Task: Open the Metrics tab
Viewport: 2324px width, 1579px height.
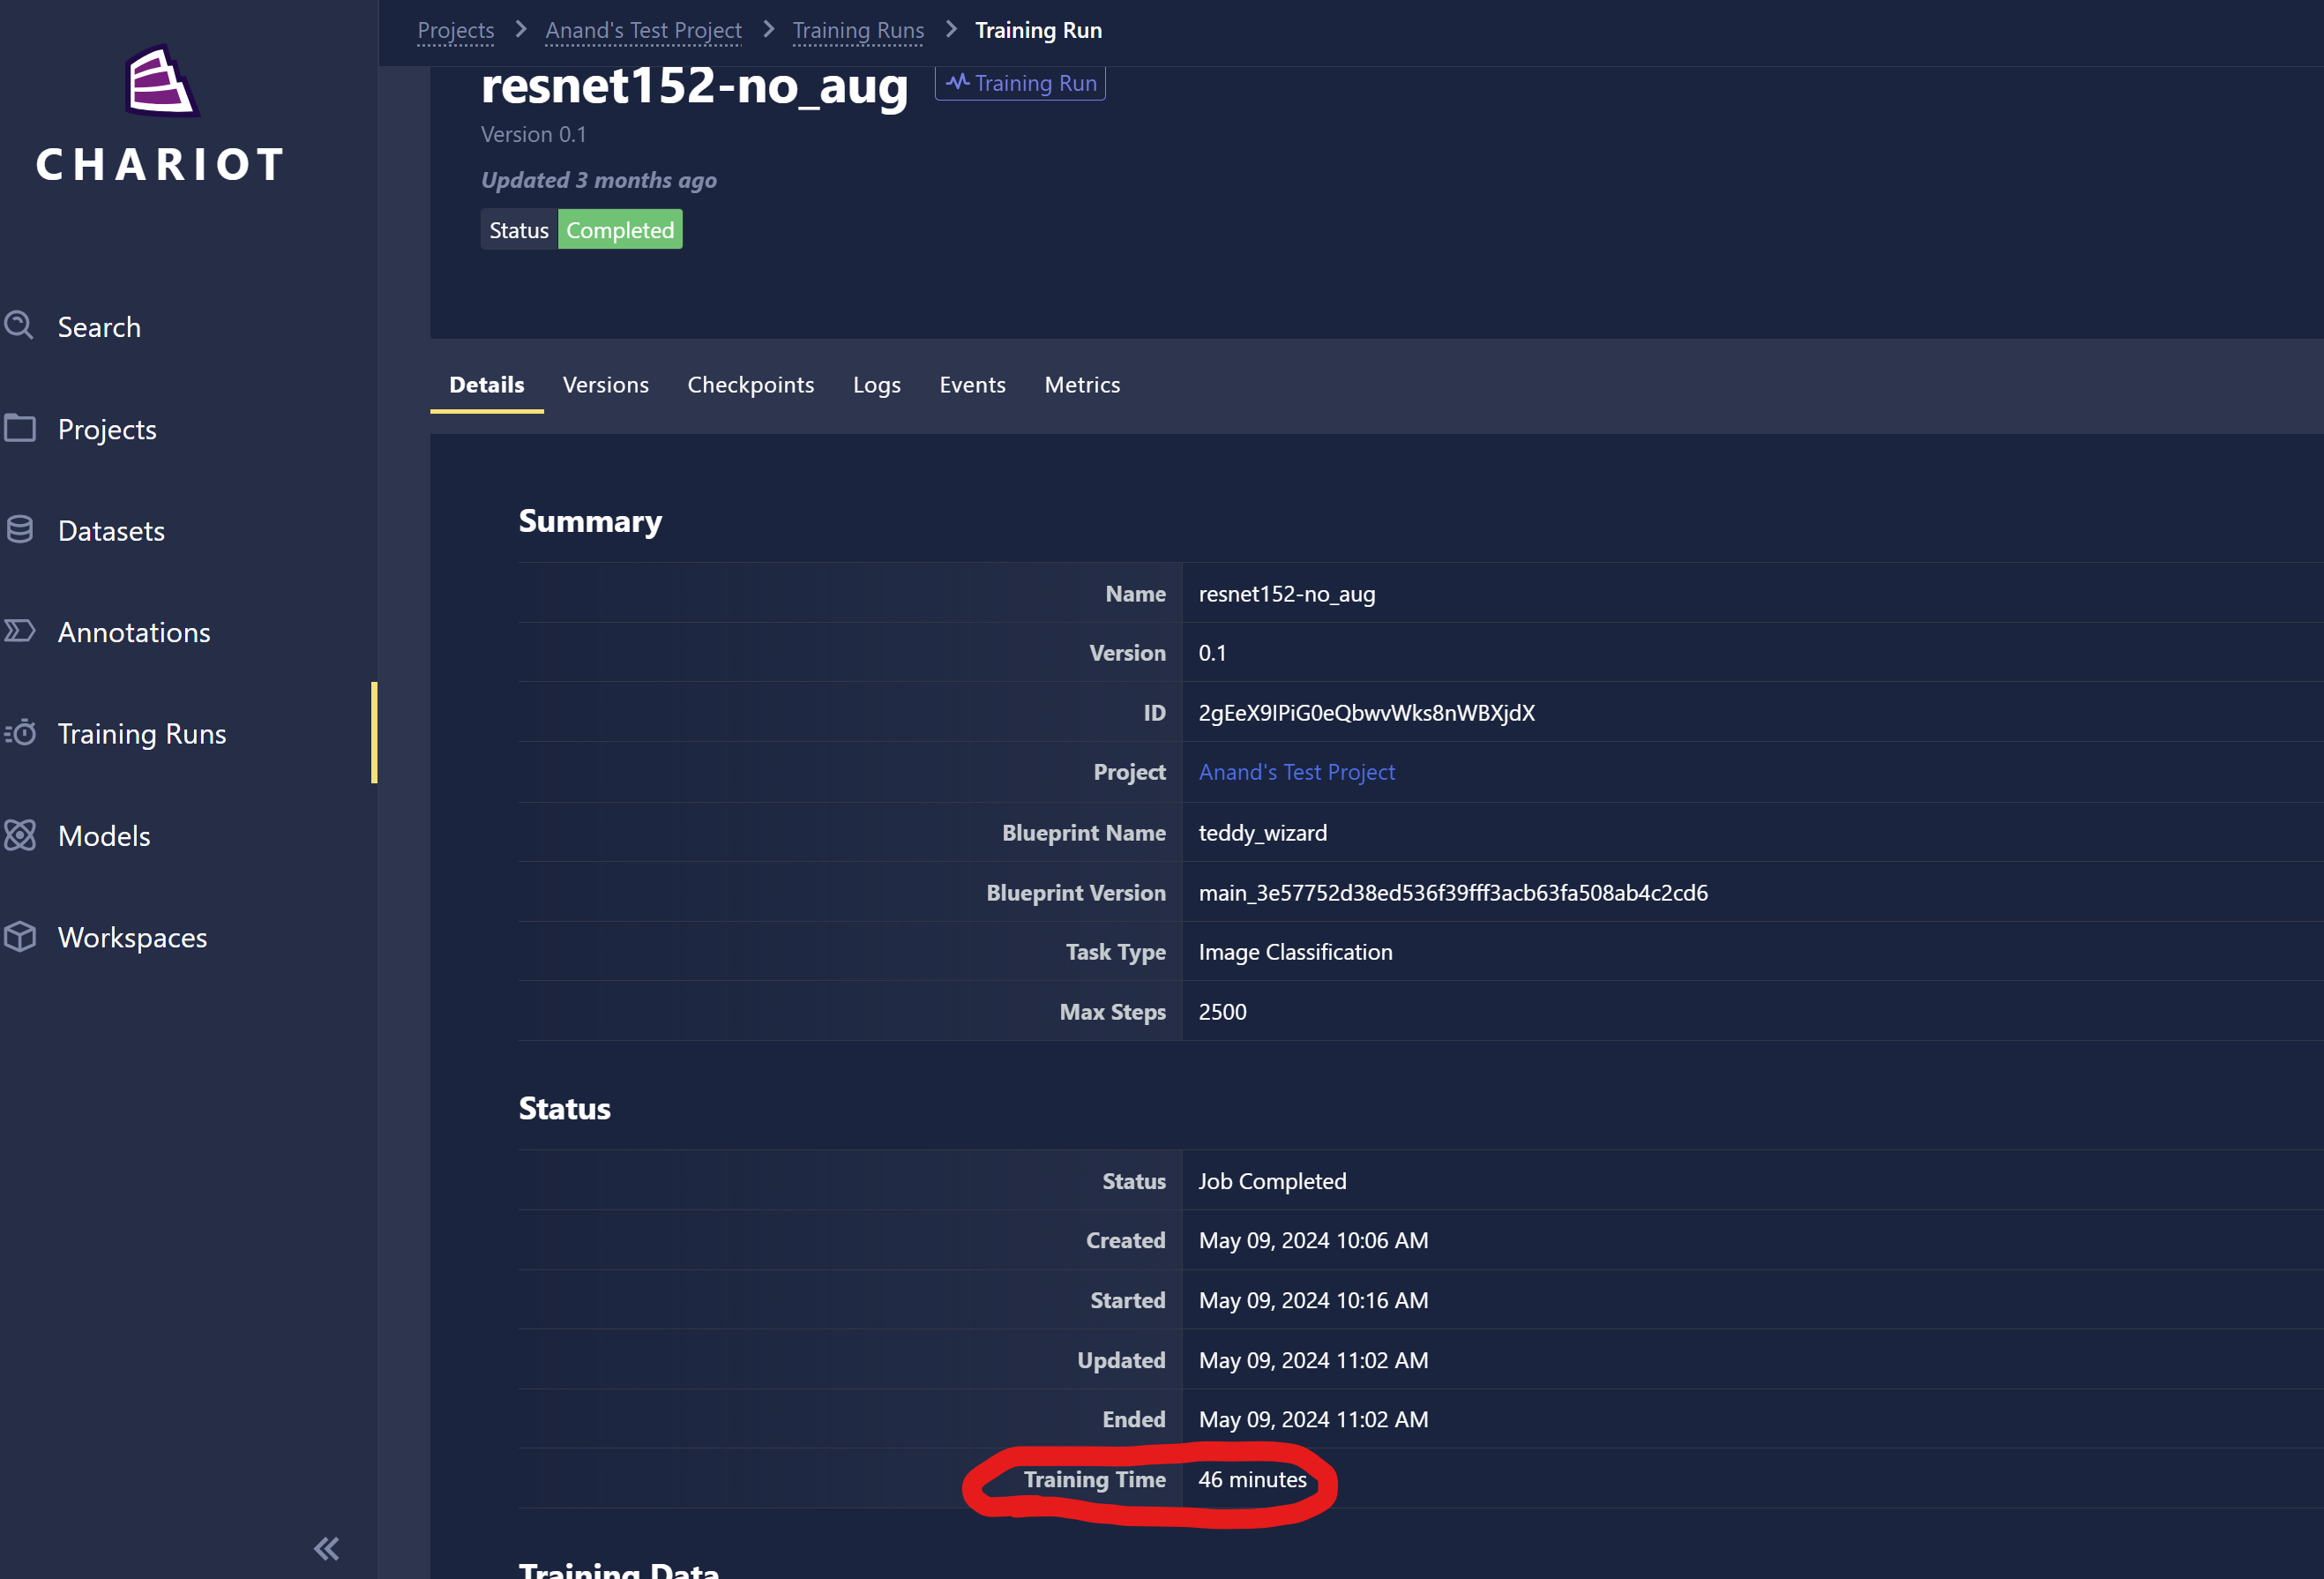Action: point(1083,385)
